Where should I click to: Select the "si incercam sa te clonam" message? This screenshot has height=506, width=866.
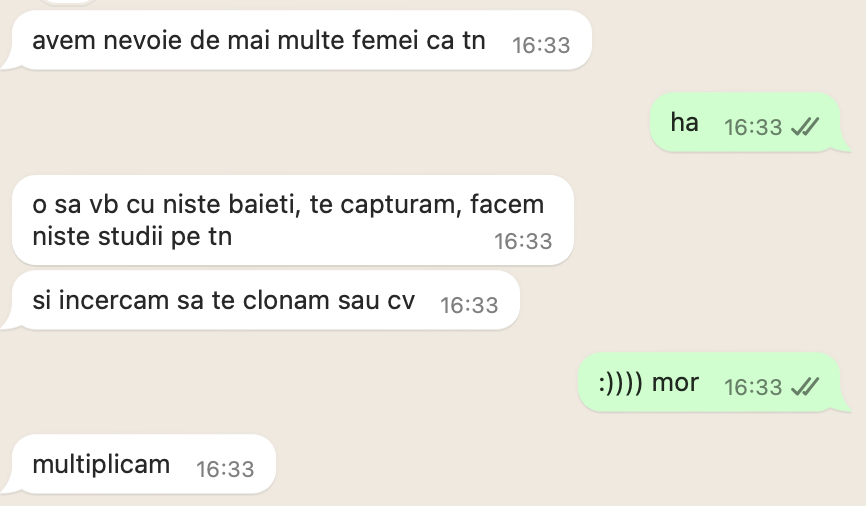pos(222,301)
